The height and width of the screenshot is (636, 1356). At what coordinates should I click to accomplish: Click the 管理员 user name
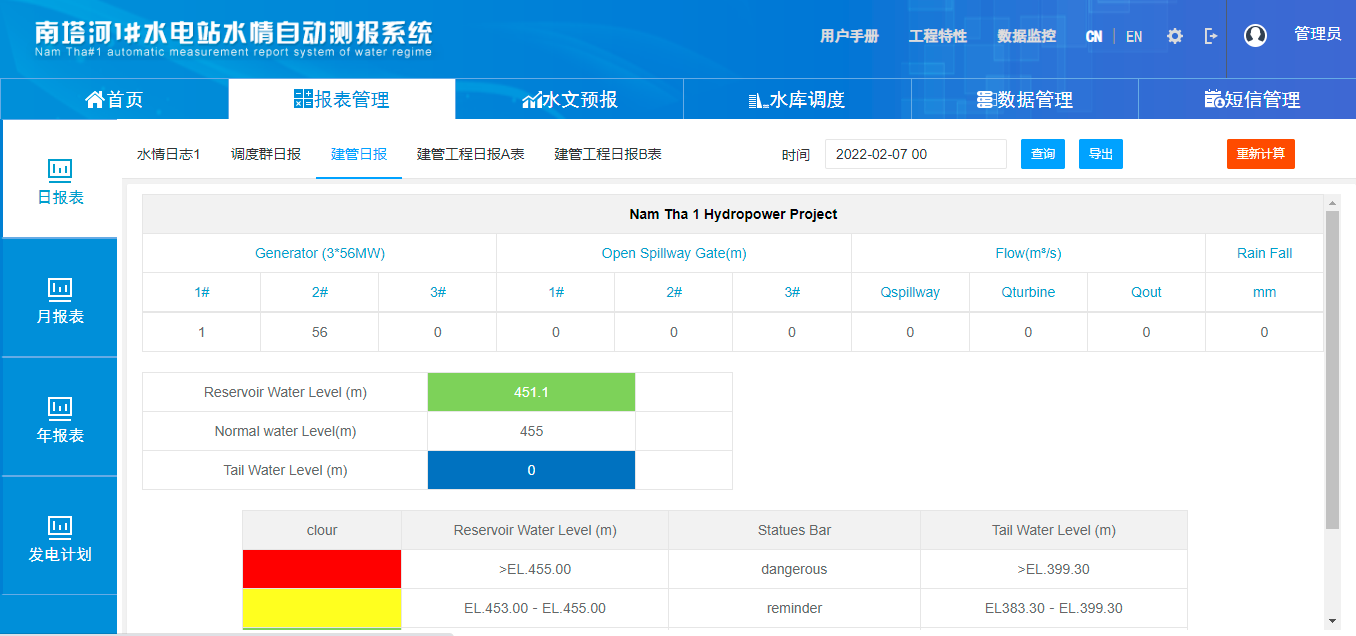click(x=1318, y=34)
